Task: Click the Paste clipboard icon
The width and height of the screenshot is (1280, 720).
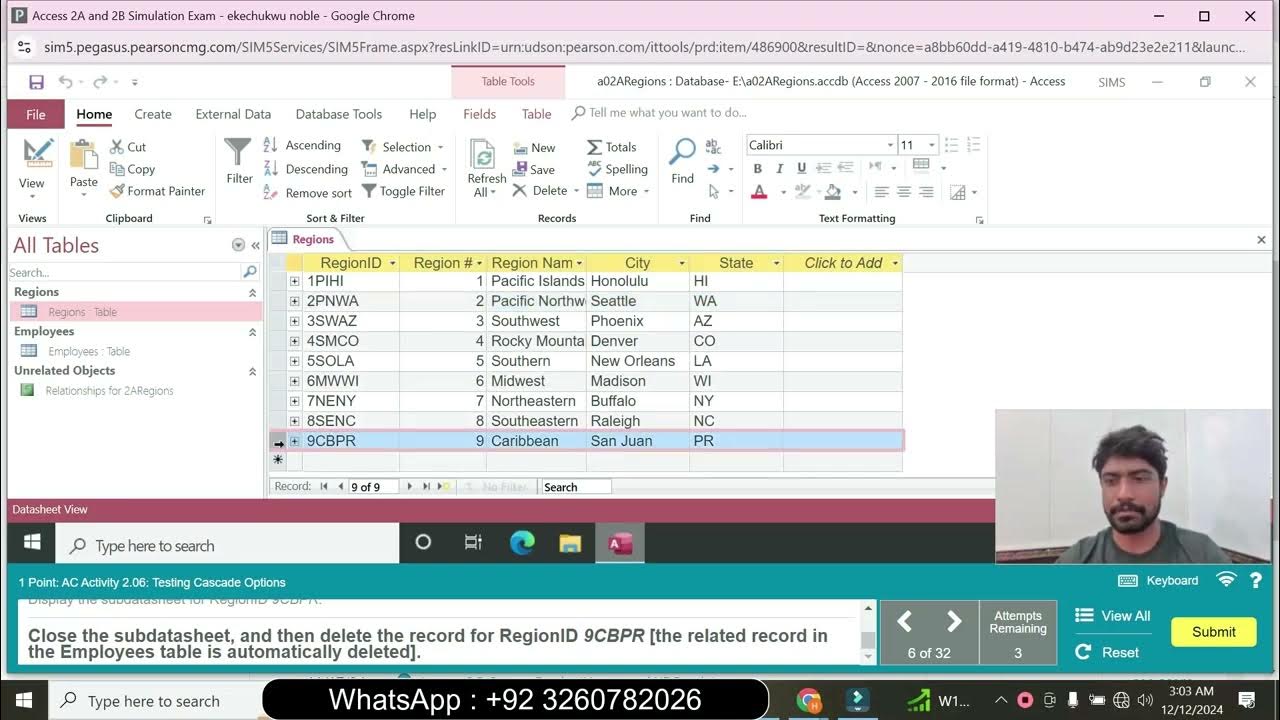Action: point(84,165)
